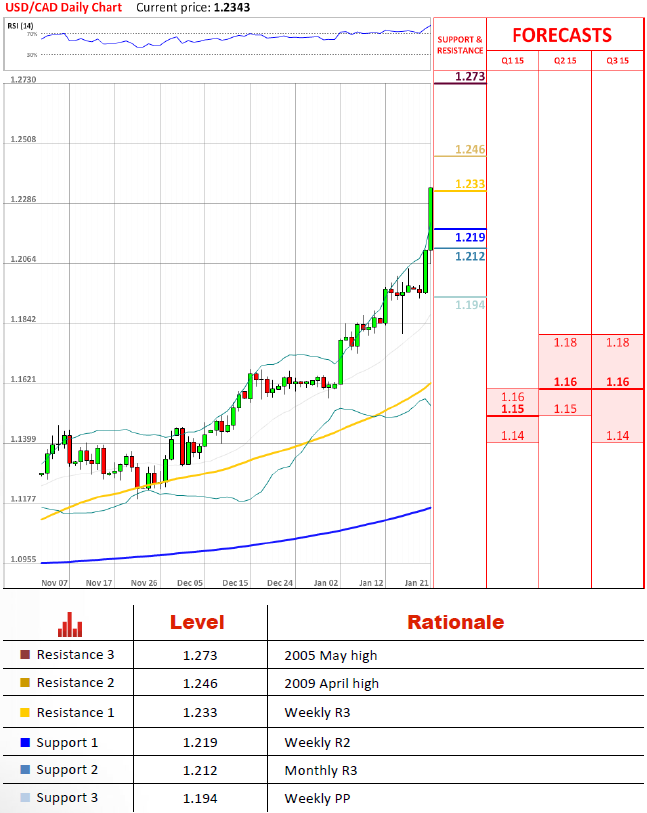Viewport: 647px width, 813px height.
Task: Click the FORECASTS heading
Action: [x=562, y=35]
